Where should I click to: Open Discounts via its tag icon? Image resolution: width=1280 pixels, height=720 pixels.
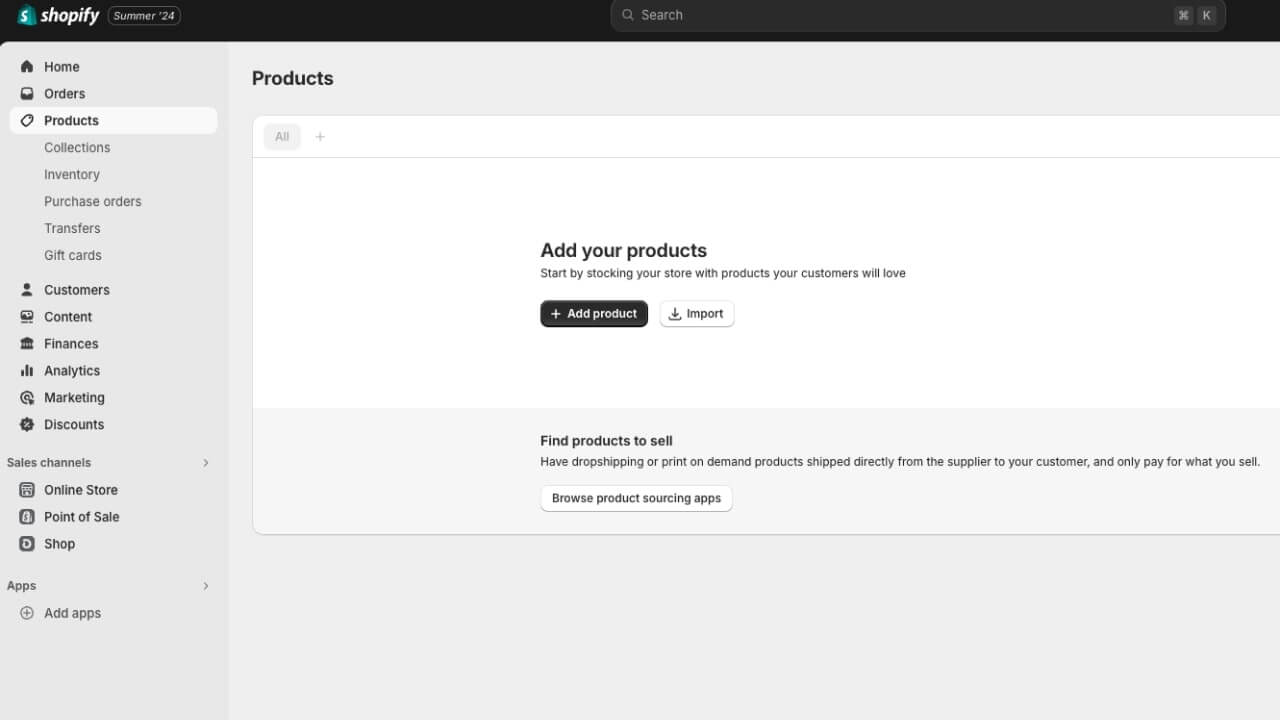point(26,424)
